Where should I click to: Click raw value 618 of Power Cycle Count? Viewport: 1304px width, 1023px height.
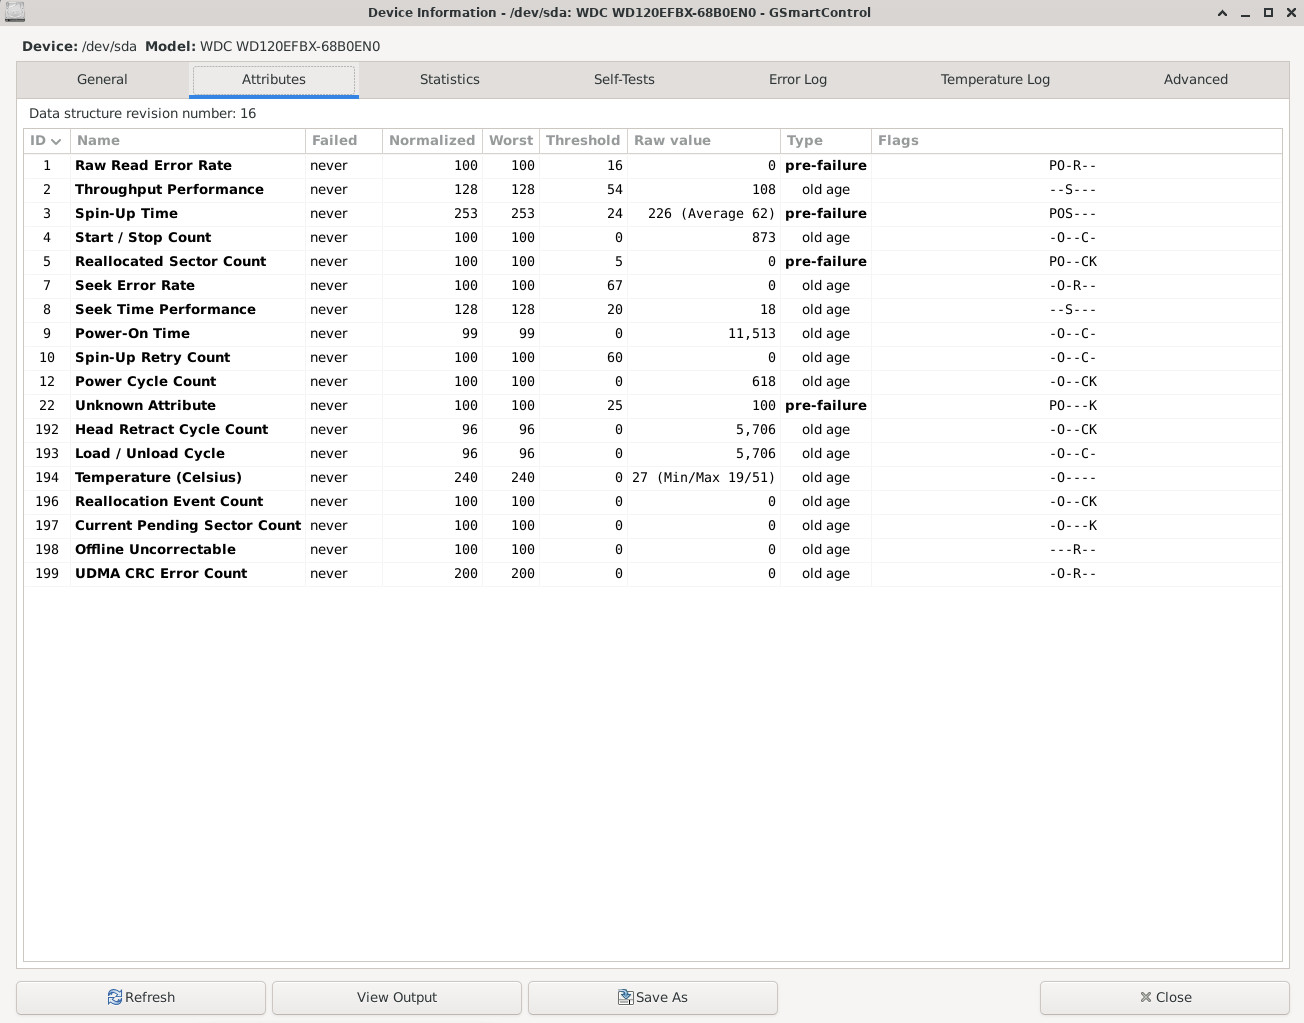coord(764,382)
